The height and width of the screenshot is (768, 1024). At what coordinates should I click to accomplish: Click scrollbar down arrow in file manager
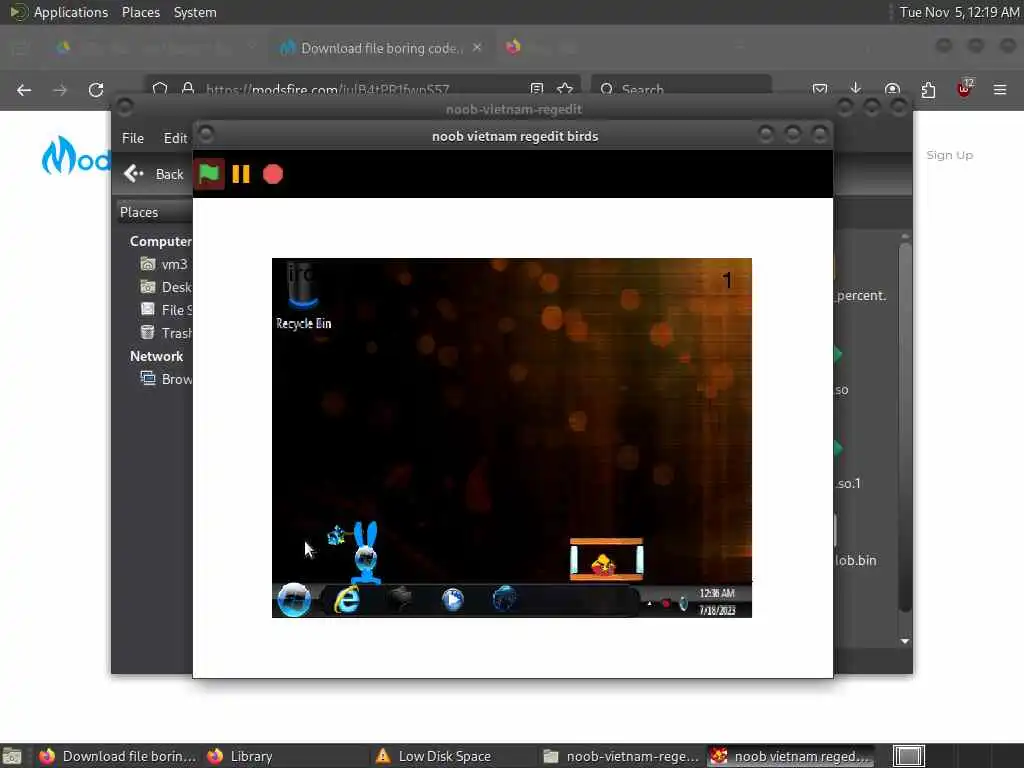tap(904, 641)
